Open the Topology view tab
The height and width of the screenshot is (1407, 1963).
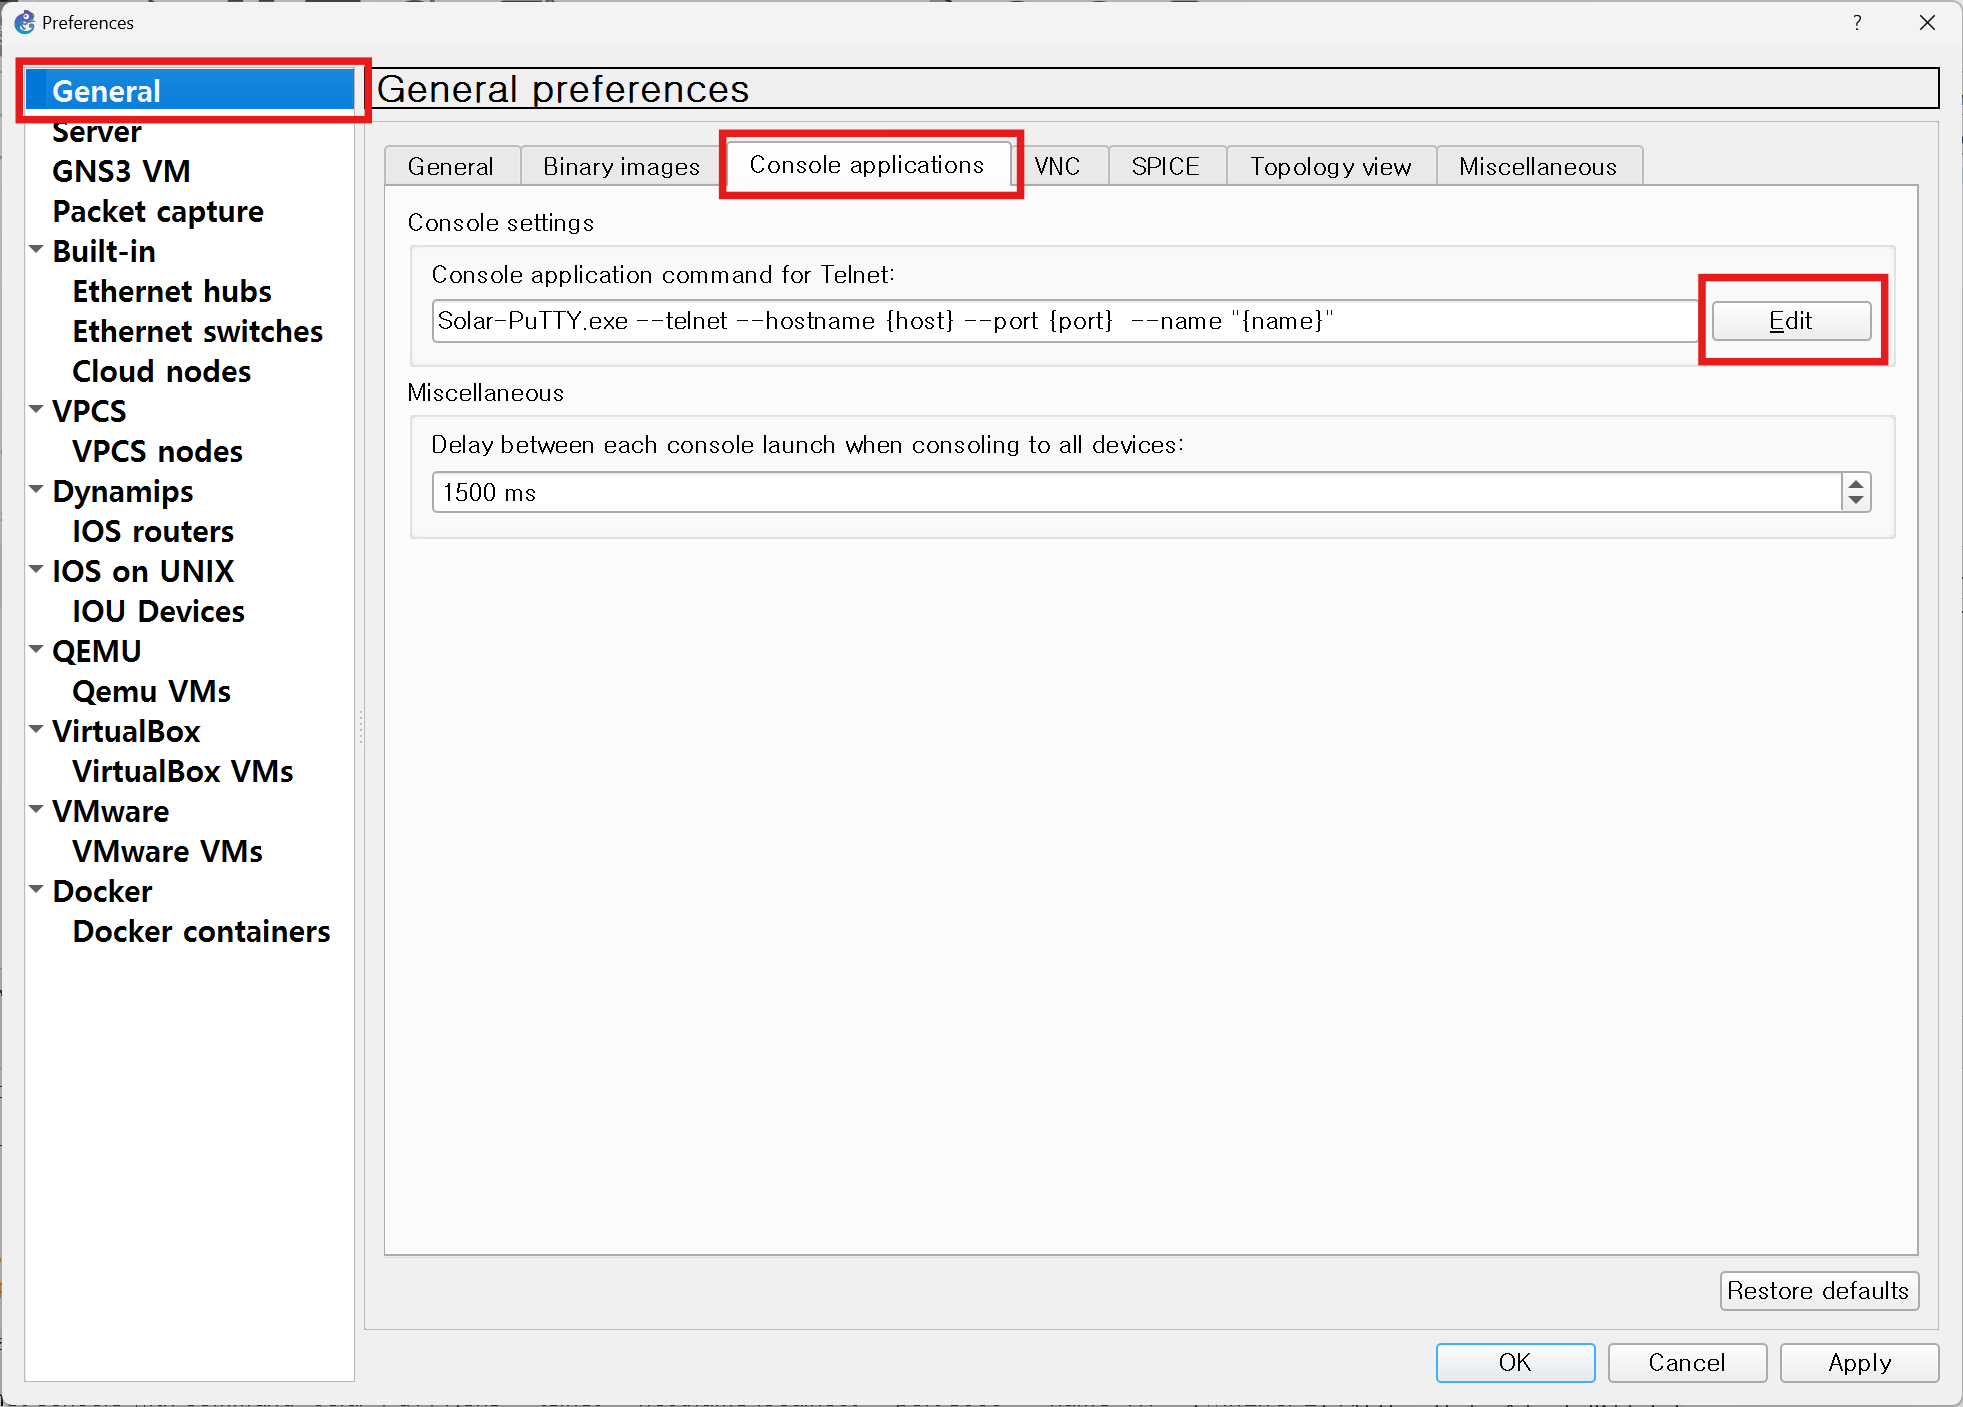pos(1329,166)
